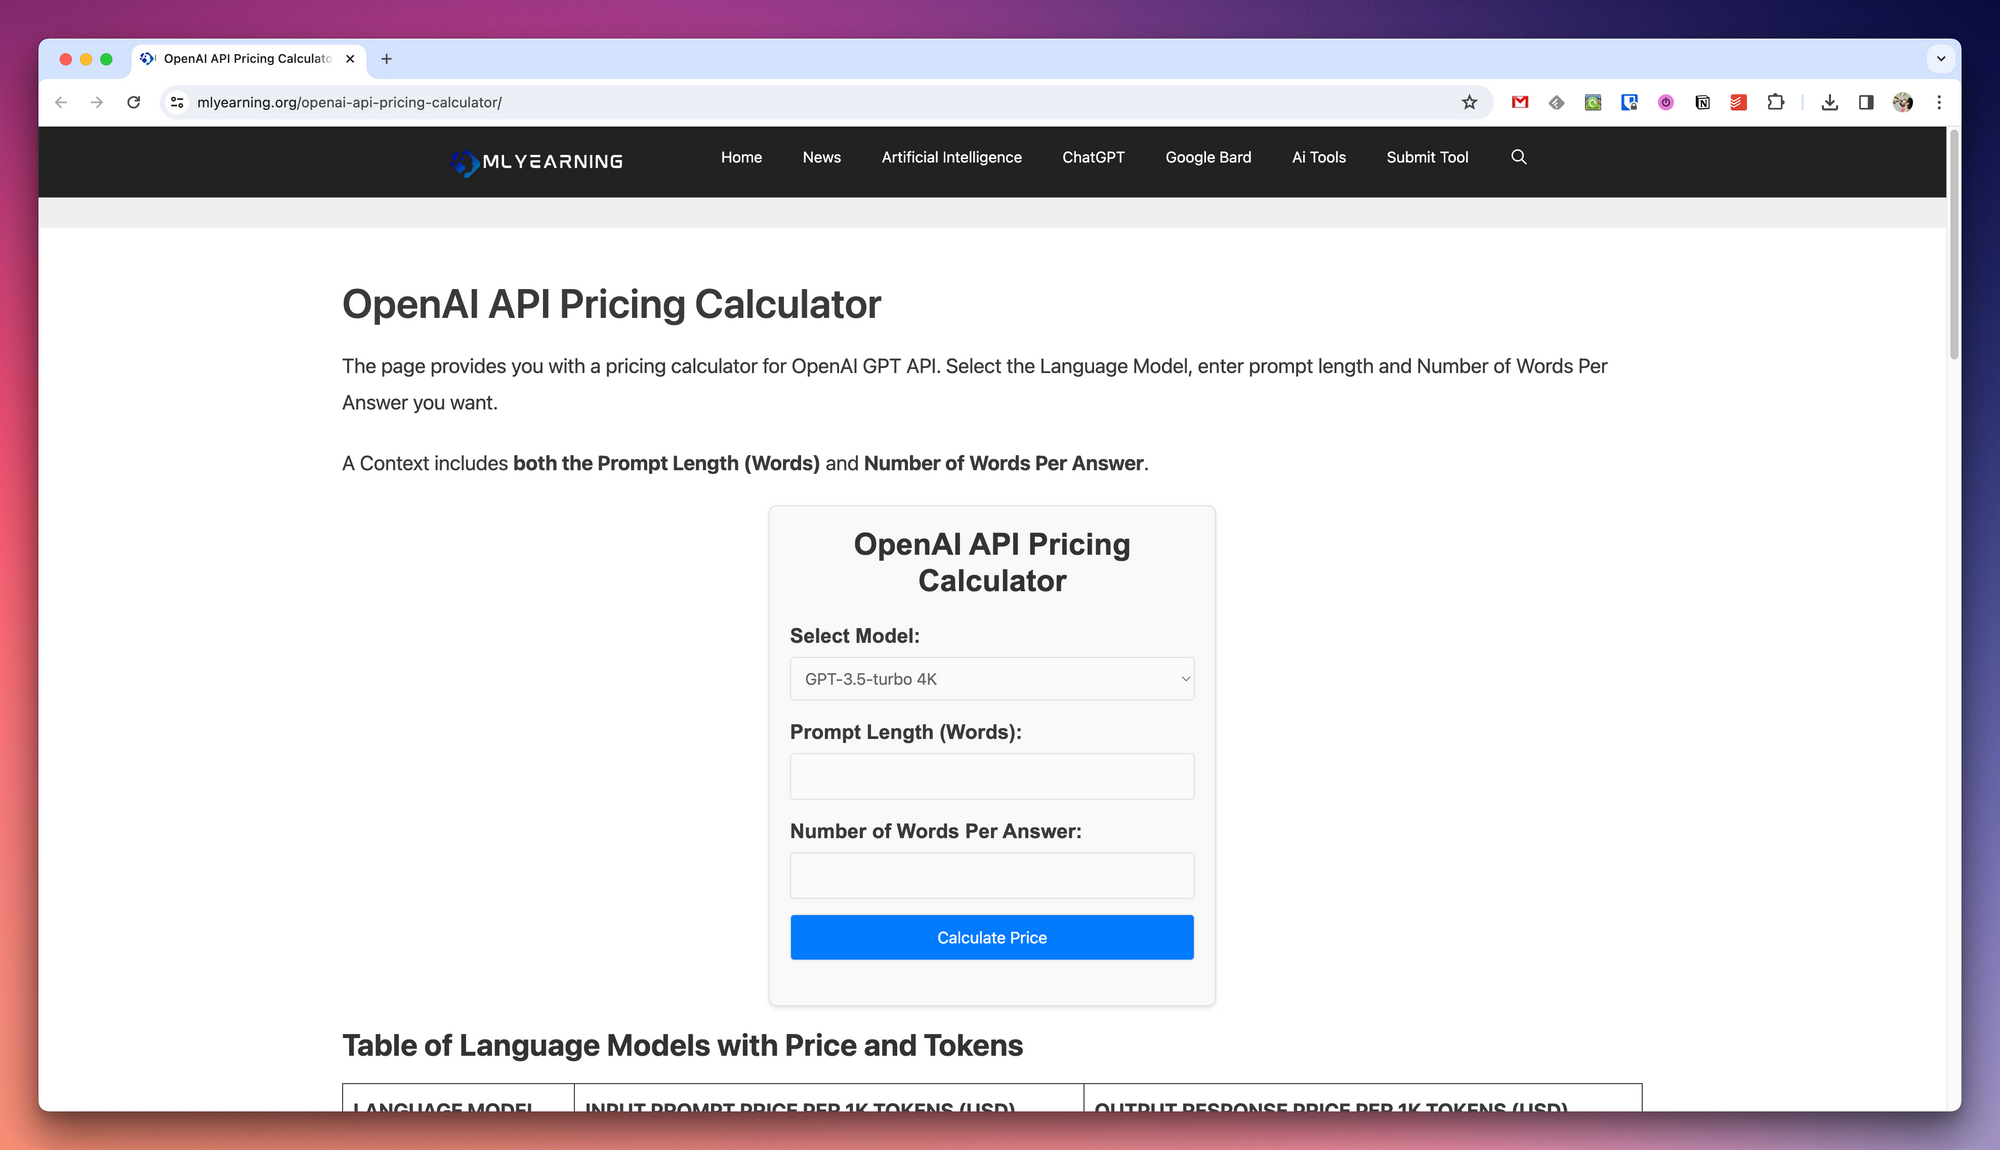Bookmark this page with the star icon
Image resolution: width=2000 pixels, height=1150 pixels.
tap(1469, 102)
